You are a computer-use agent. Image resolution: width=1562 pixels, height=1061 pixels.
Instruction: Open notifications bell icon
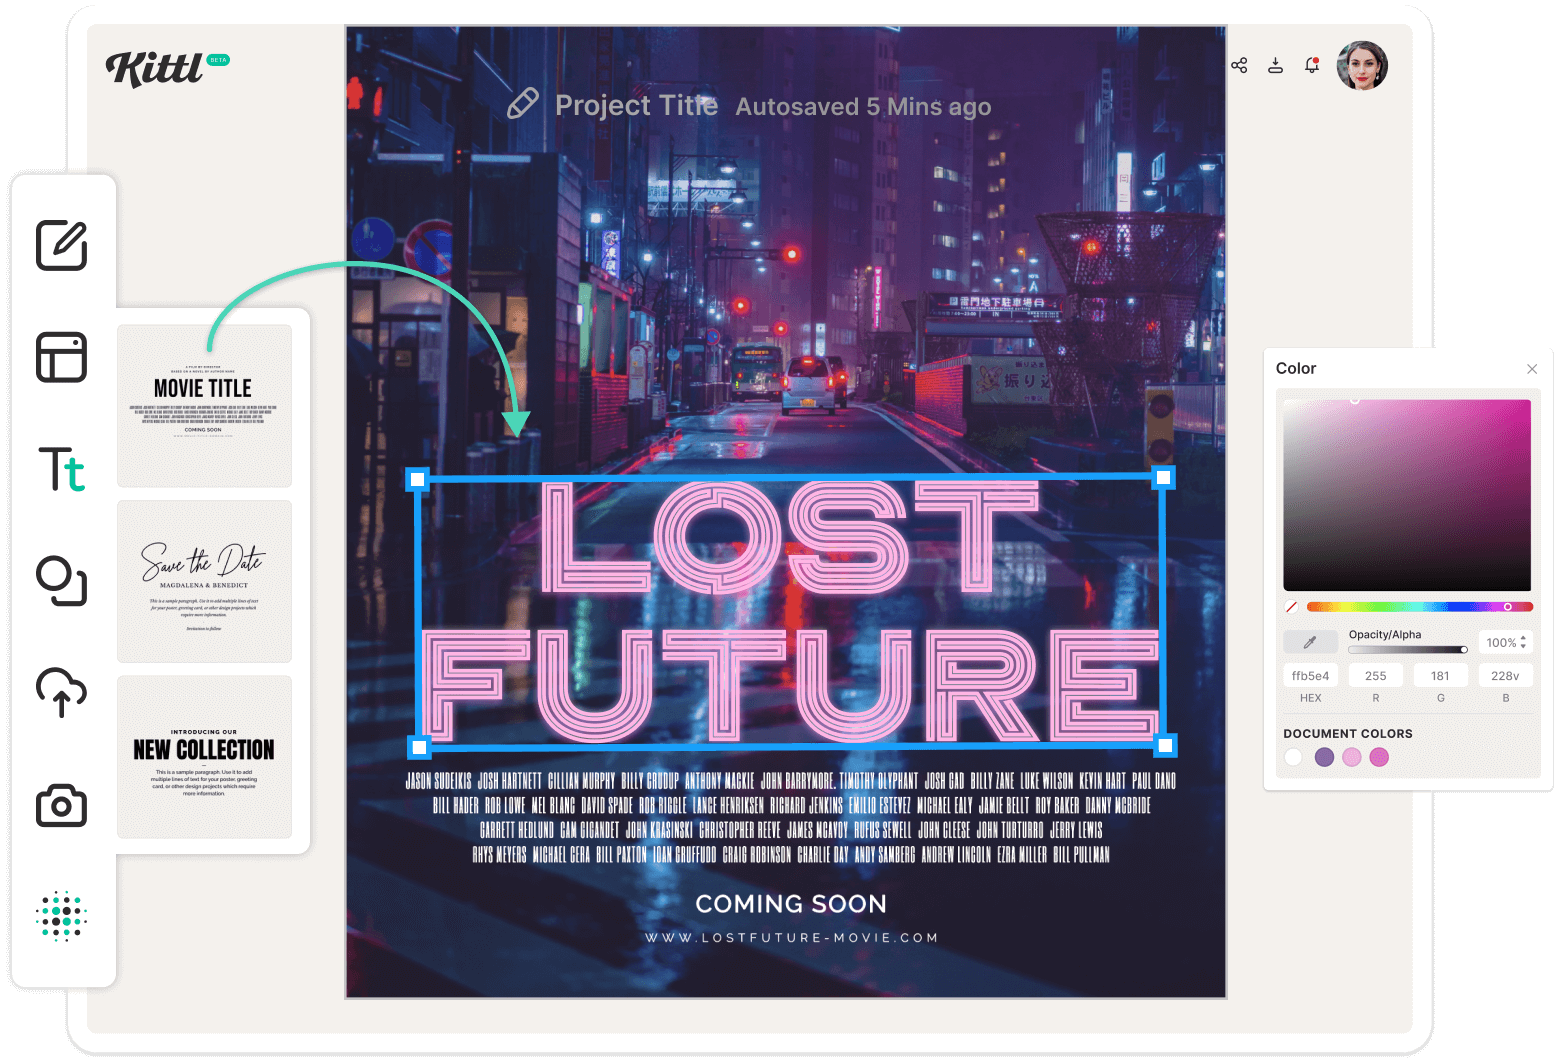tap(1312, 66)
